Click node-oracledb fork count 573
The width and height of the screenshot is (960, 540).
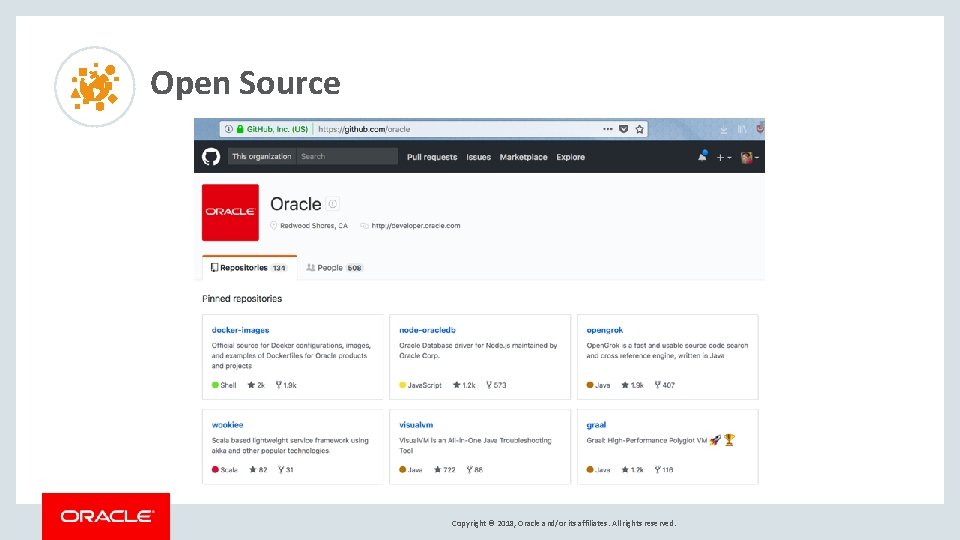497,385
